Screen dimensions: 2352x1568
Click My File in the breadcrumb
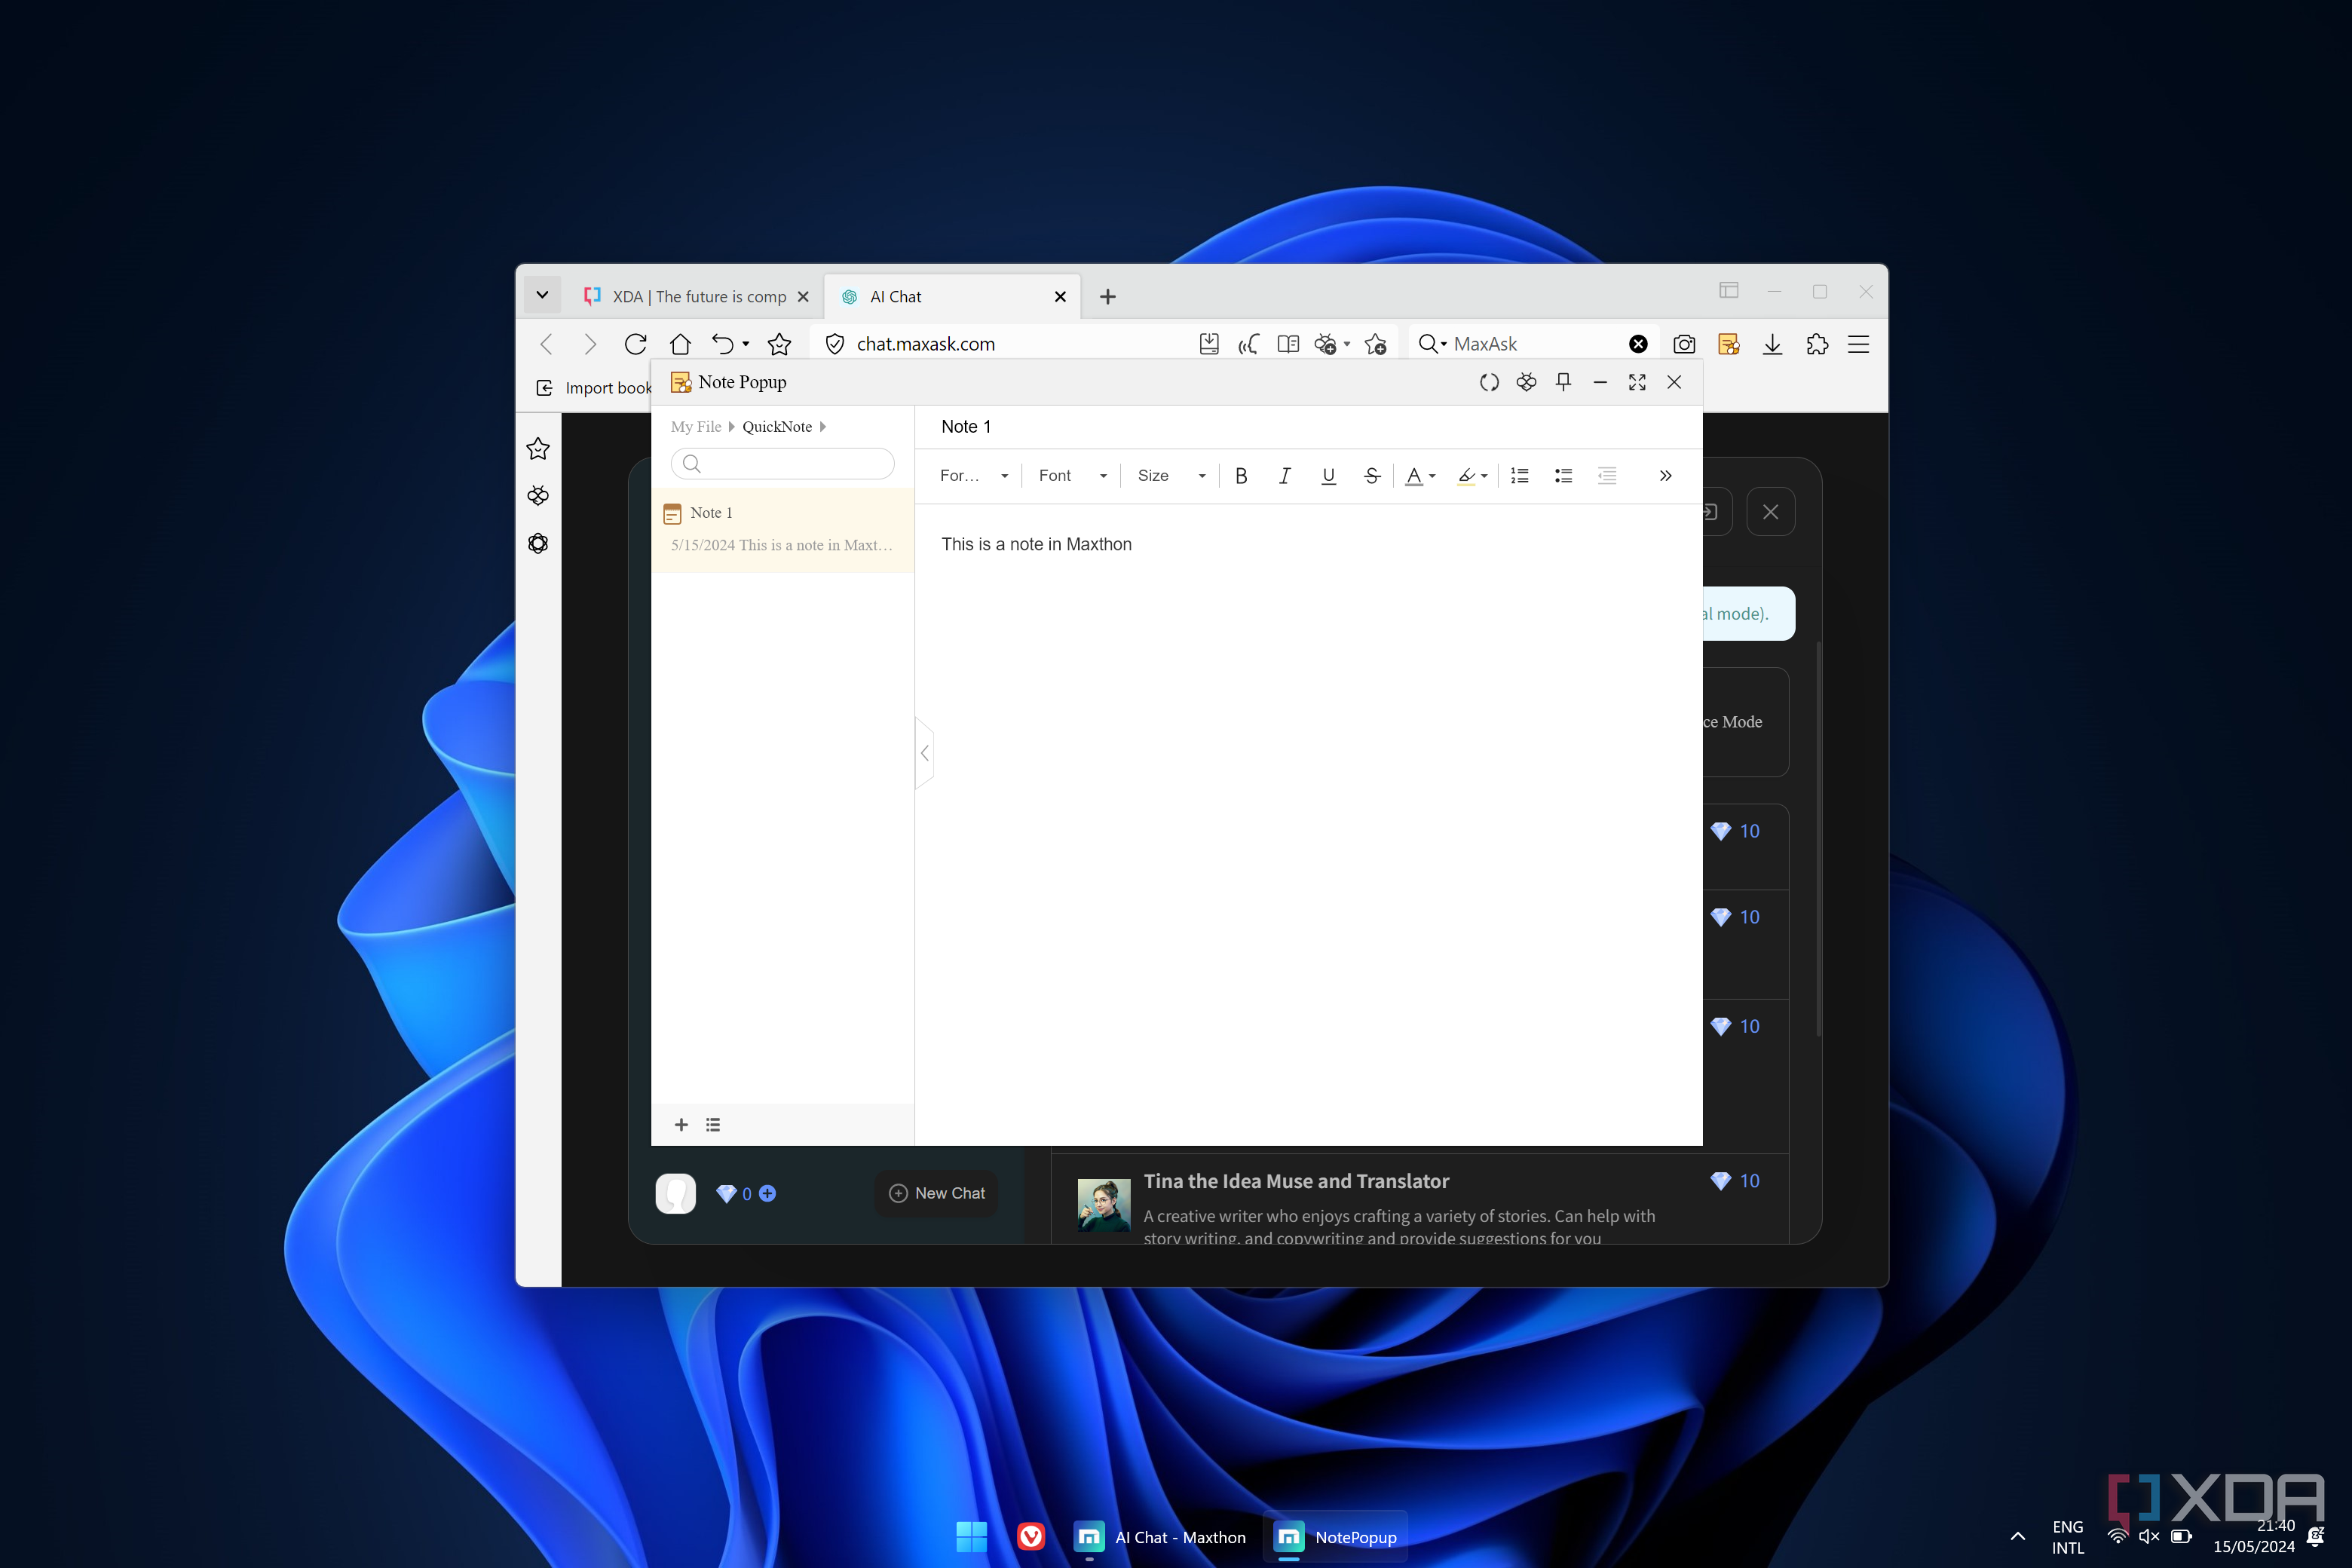pyautogui.click(x=696, y=427)
